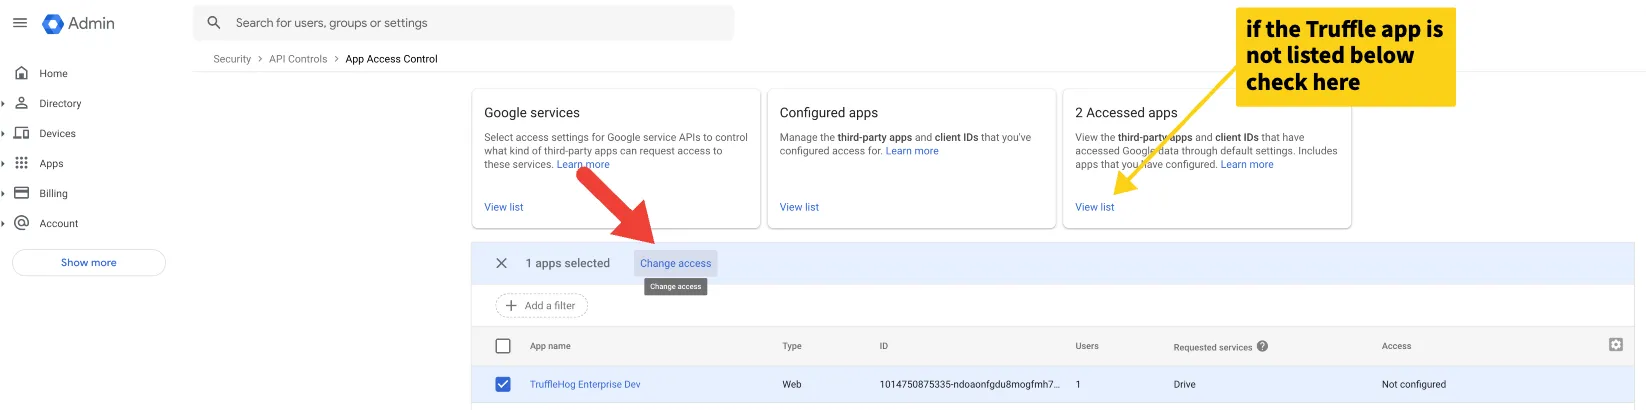This screenshot has width=1646, height=410.
Task: Click the search magnifier icon
Action: click(x=214, y=22)
